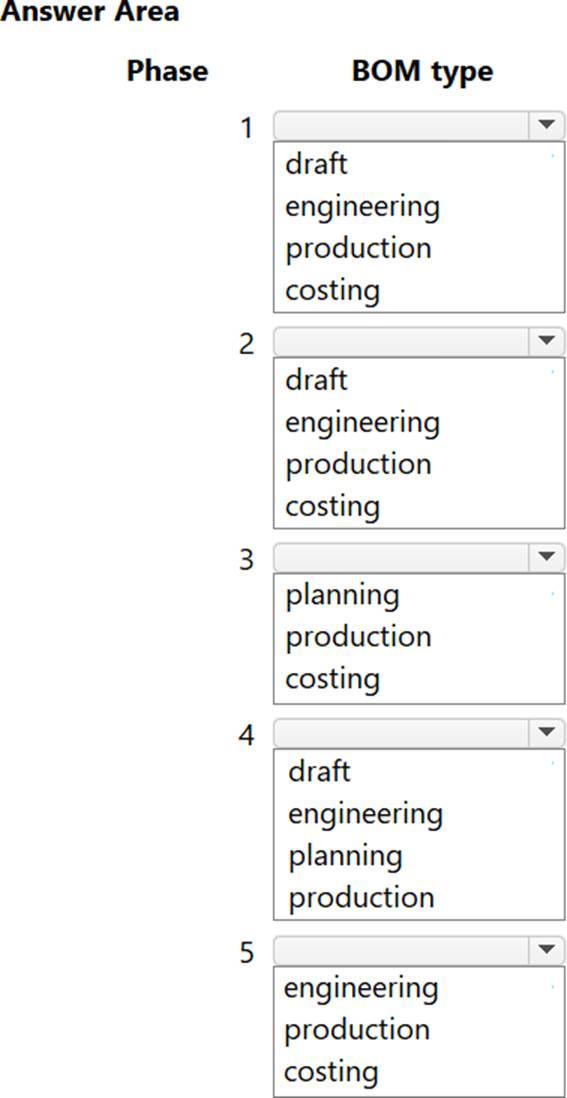Screen dimensions: 567x1098
Task: Choose draft in Phase 4 list
Action: 319,772
